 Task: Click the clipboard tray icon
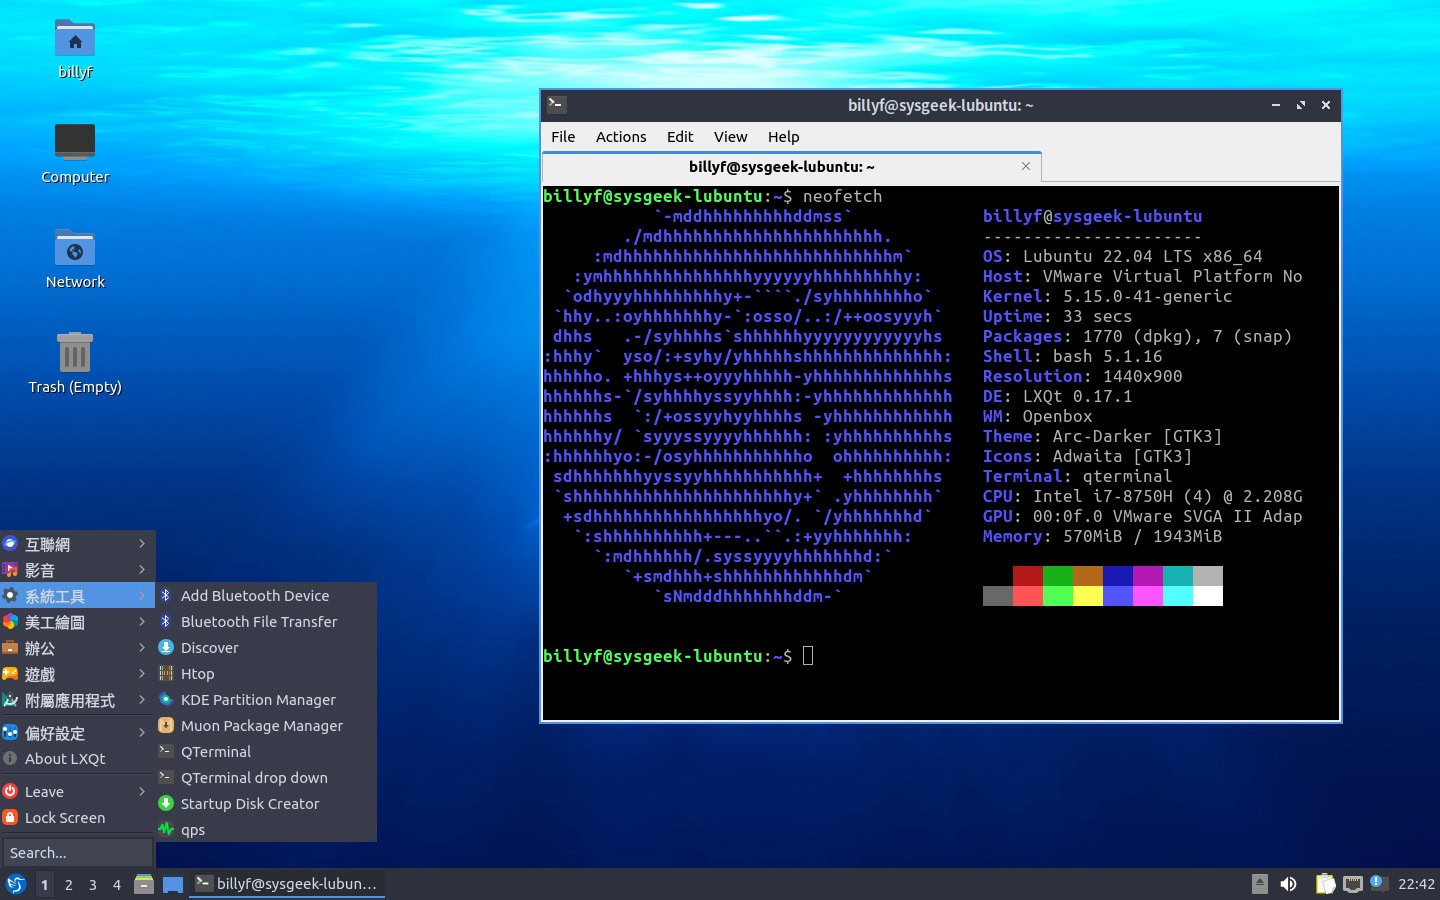[x=1325, y=884]
